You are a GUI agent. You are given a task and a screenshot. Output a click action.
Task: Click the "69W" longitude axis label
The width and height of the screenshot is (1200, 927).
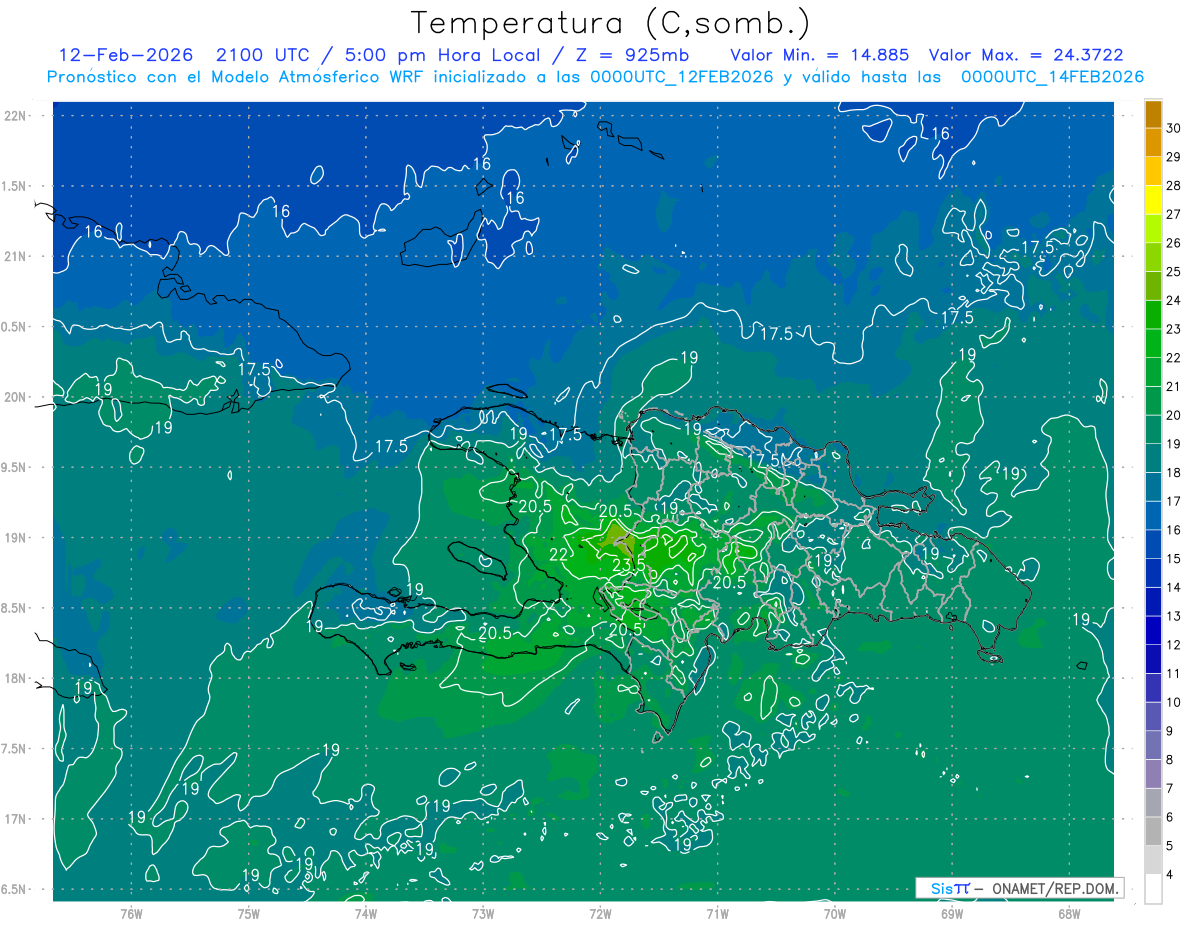click(952, 913)
